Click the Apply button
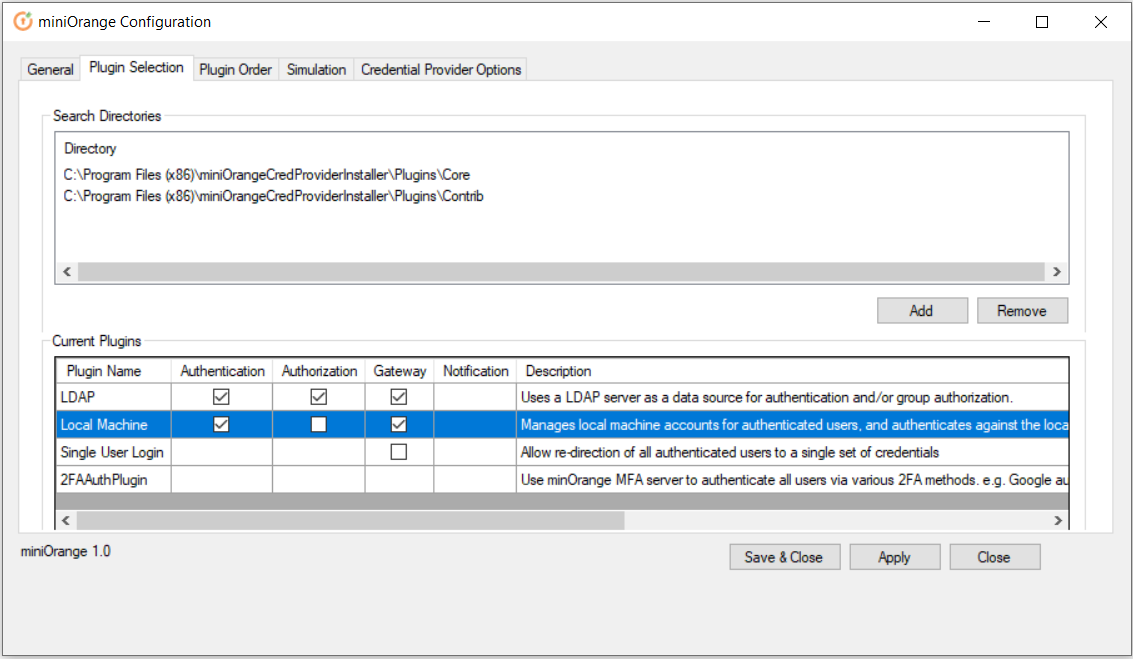Image resolution: width=1133 pixels, height=659 pixels. click(895, 557)
